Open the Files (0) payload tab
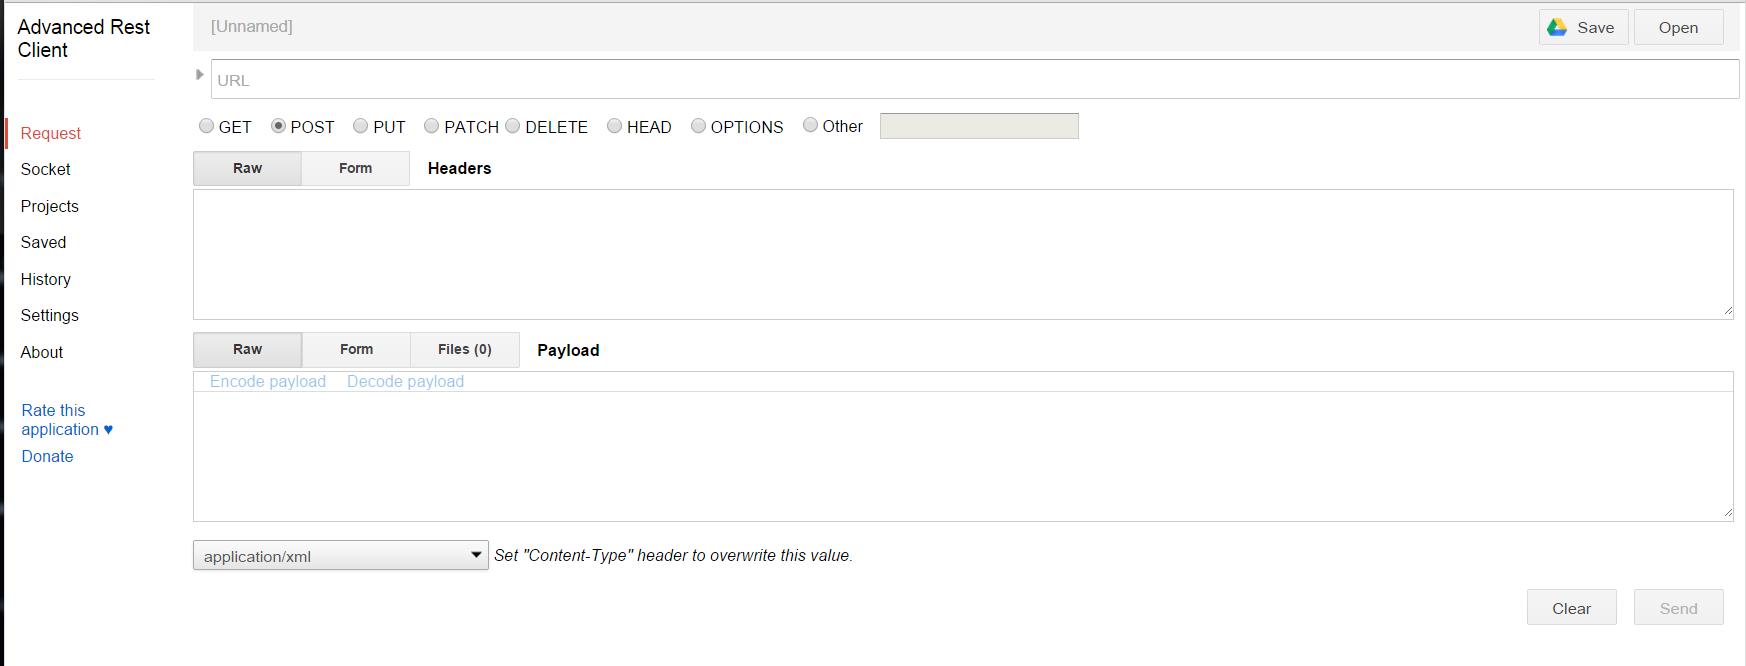Image resolution: width=1746 pixels, height=666 pixels. [x=464, y=350]
